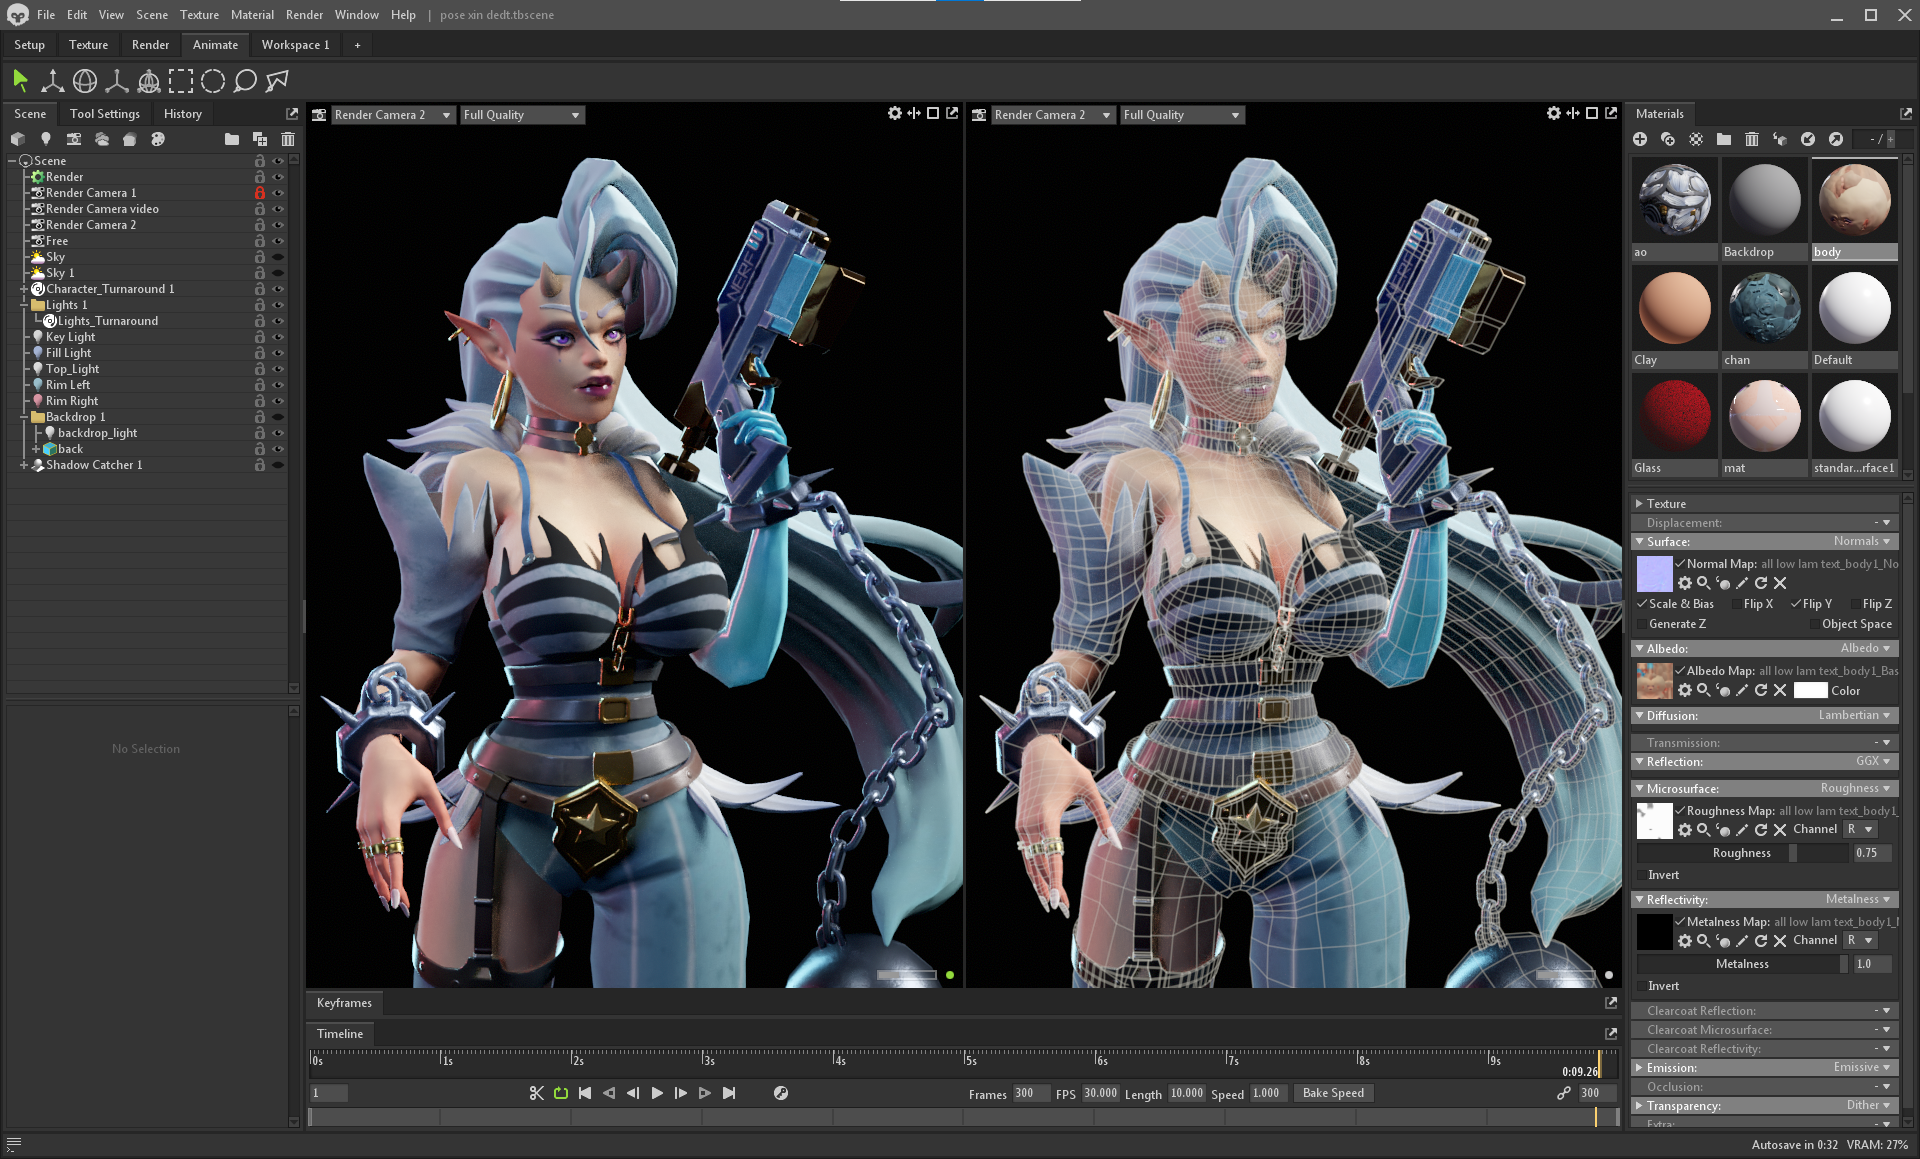Activate the rectangular marquee selection tool
Screen dimensions: 1920x1159
[x=181, y=81]
